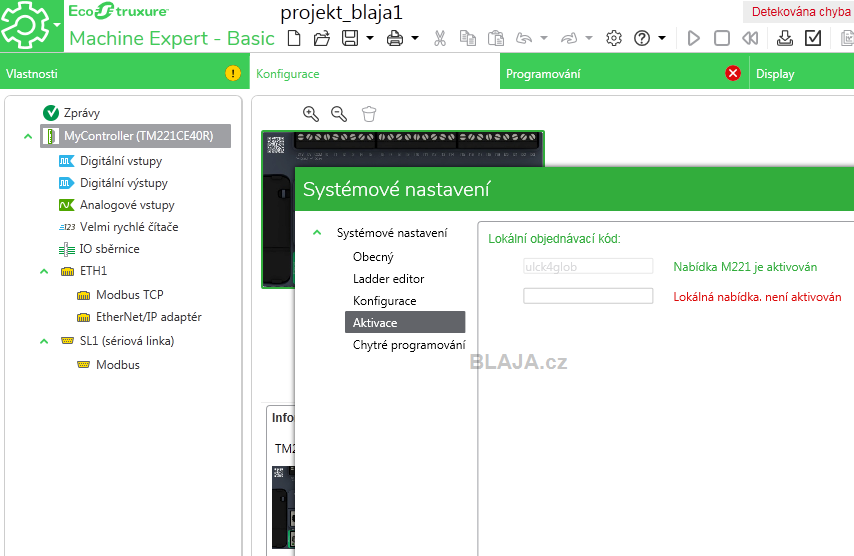The image size is (854, 556).
Task: Click the empty local offer code field
Action: click(x=588, y=296)
